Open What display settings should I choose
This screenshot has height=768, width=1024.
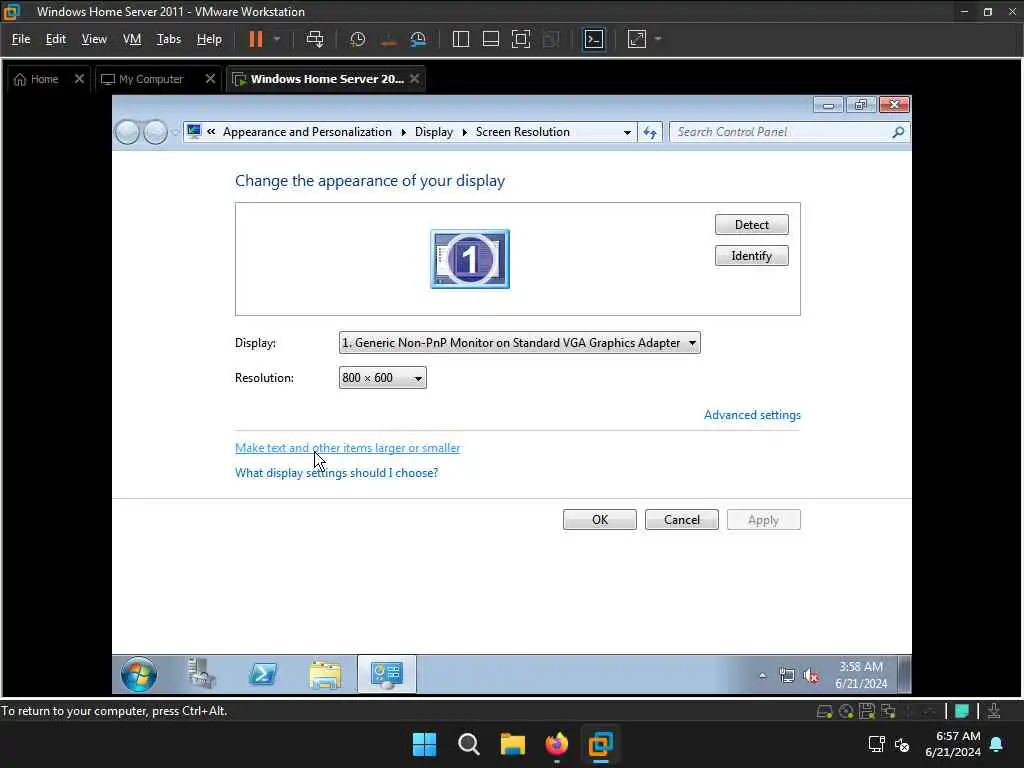click(x=336, y=473)
